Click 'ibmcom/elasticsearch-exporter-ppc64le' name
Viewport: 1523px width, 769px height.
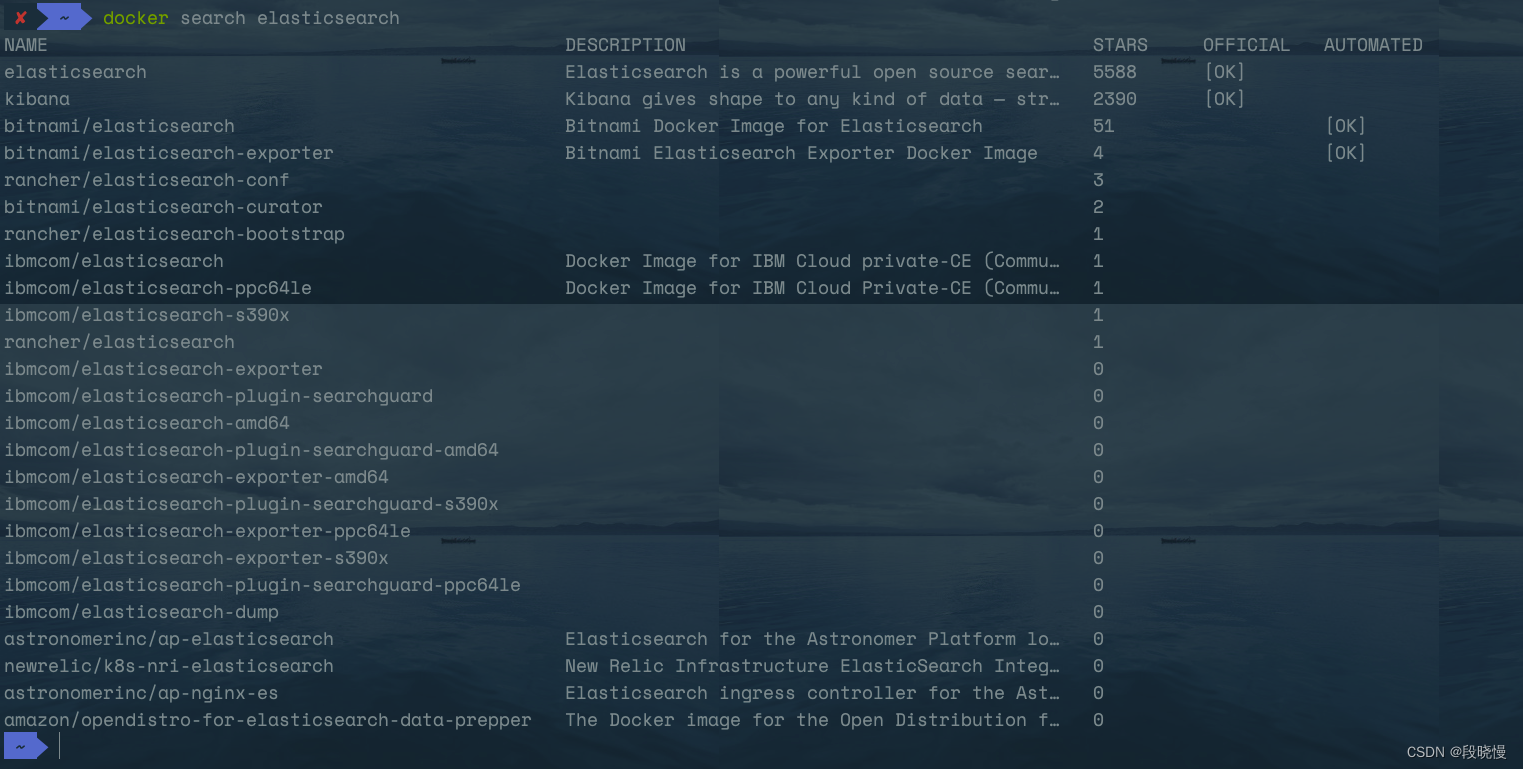click(207, 531)
